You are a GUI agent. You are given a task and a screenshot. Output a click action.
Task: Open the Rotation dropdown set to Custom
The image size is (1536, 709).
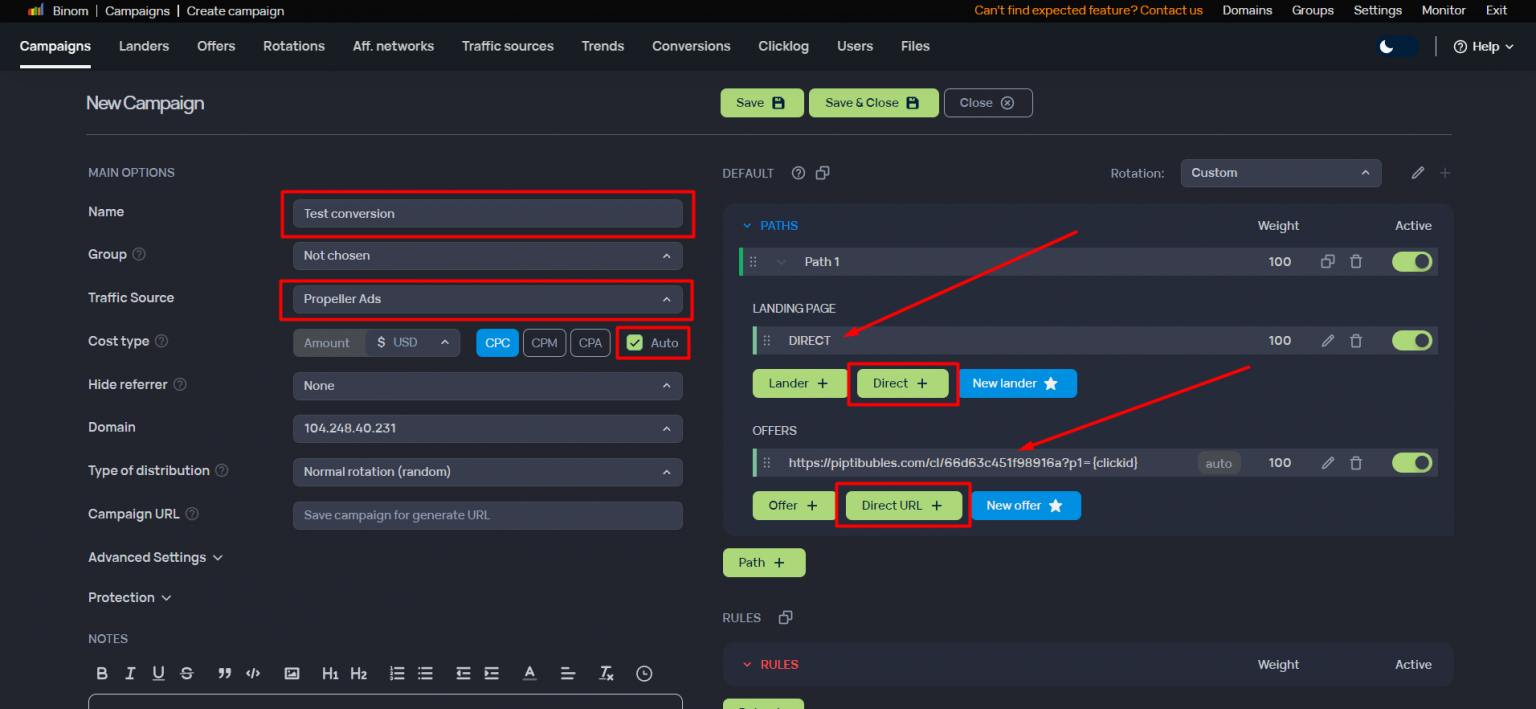coord(1281,172)
